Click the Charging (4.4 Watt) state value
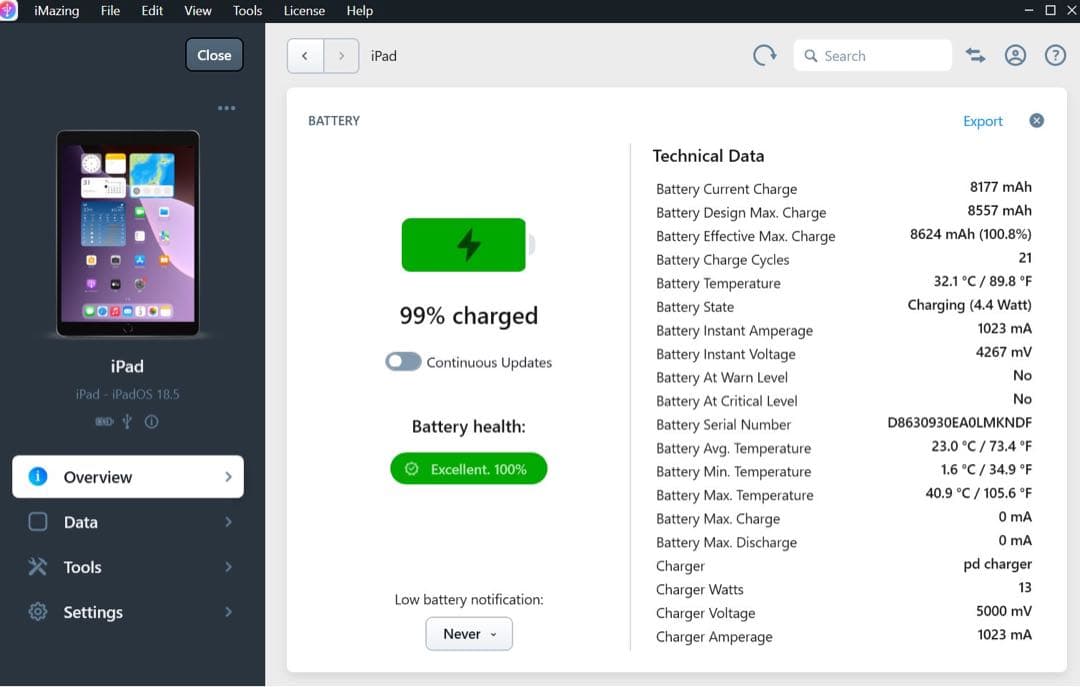This screenshot has height=687, width=1080. tap(969, 305)
